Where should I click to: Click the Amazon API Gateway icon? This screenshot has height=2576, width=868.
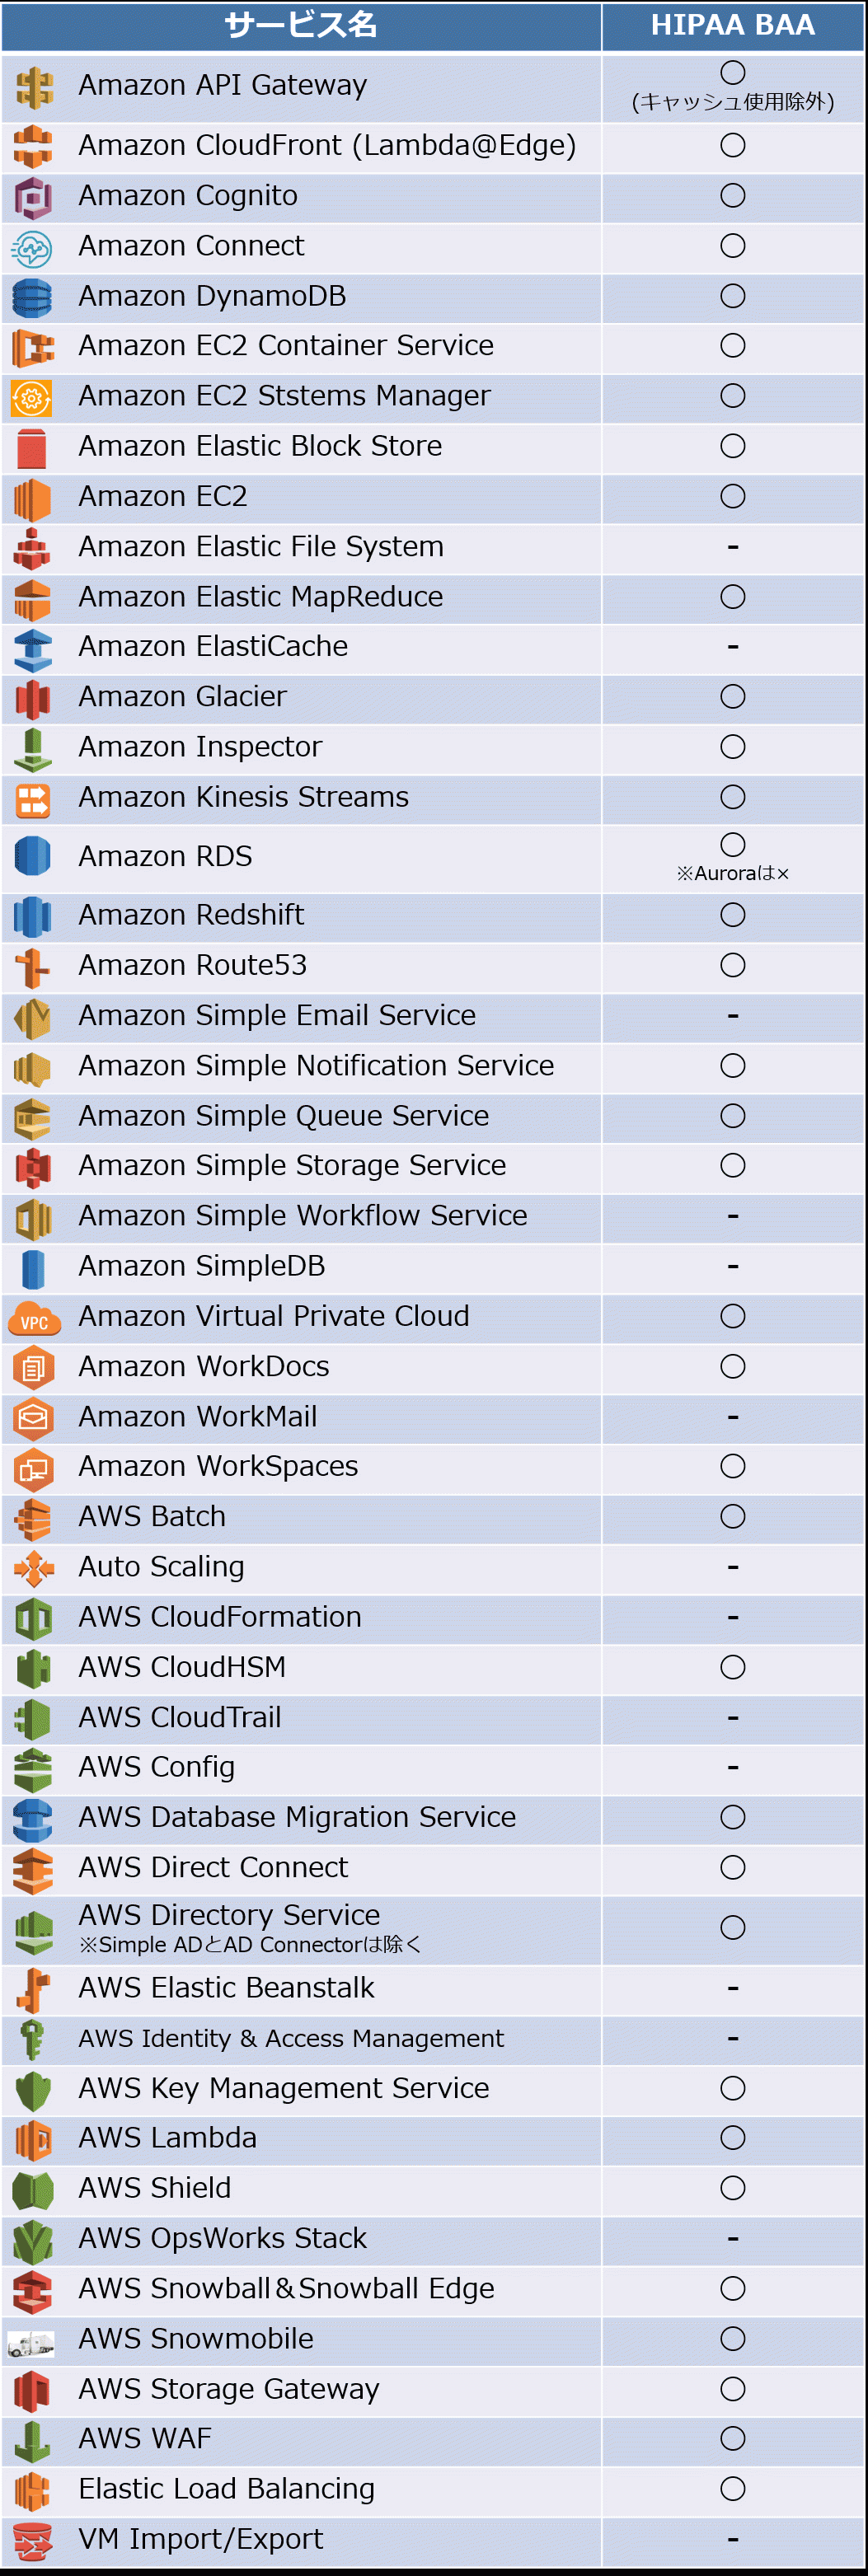point(33,88)
